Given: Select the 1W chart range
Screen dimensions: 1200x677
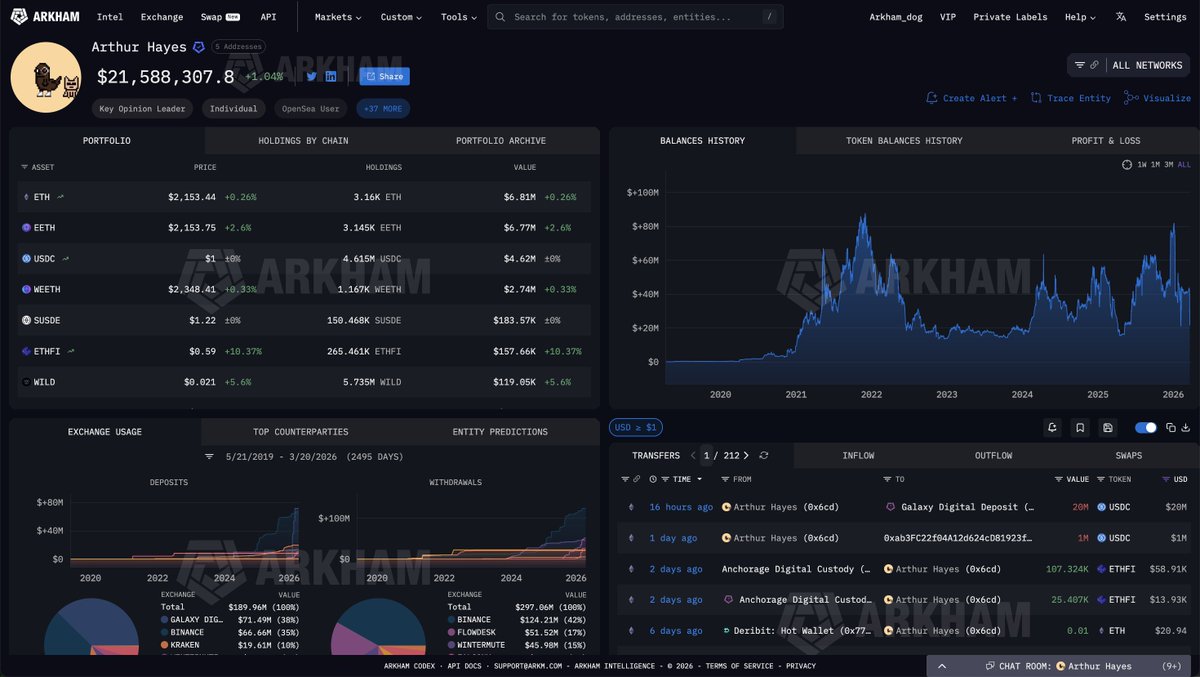Looking at the screenshot, I should click(1142, 164).
